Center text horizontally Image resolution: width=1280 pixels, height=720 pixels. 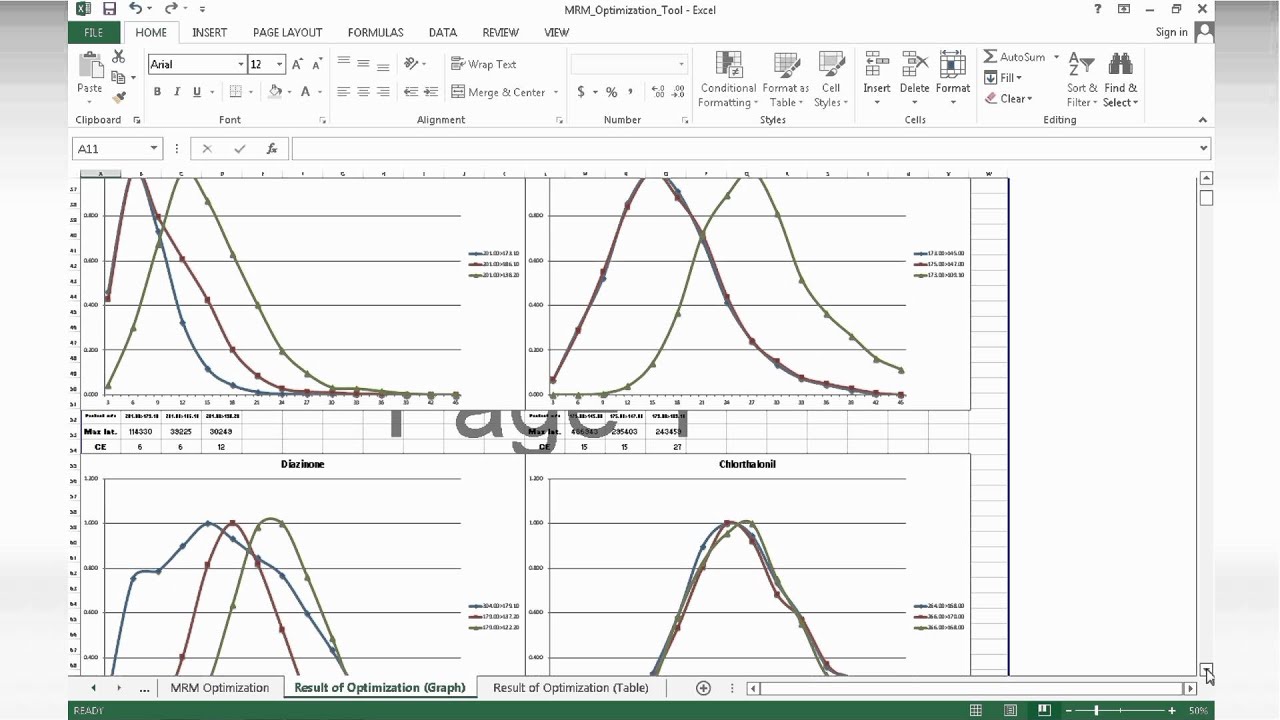pyautogui.click(x=364, y=92)
